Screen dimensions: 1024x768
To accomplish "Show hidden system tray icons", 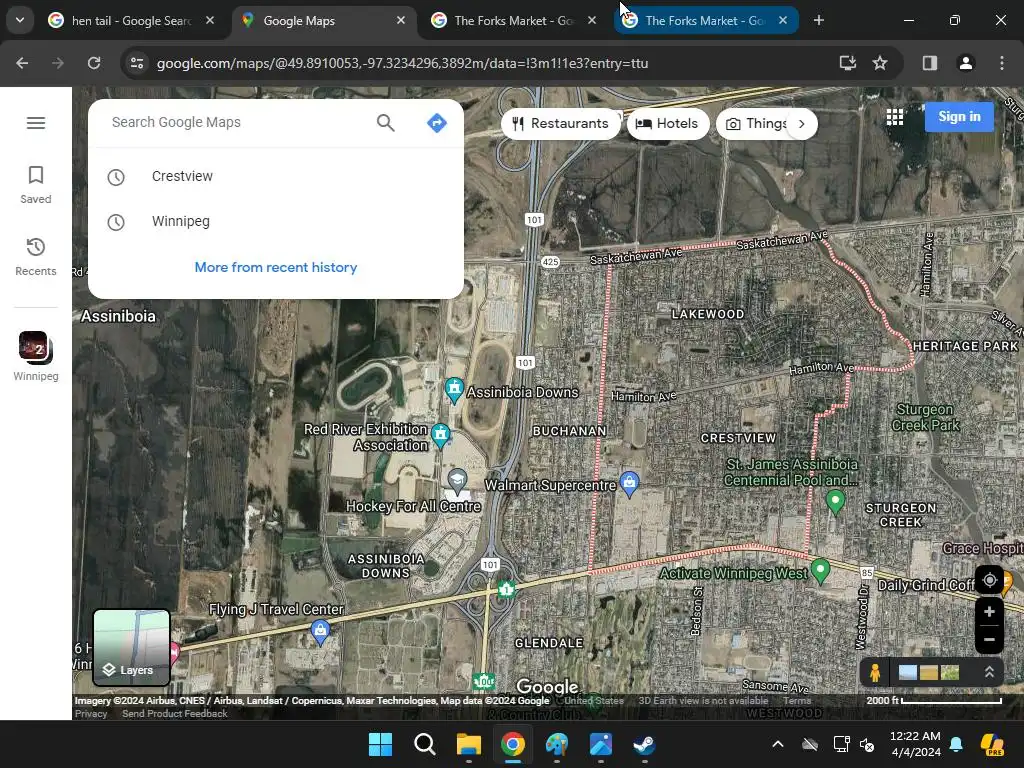I will pyautogui.click(x=778, y=744).
